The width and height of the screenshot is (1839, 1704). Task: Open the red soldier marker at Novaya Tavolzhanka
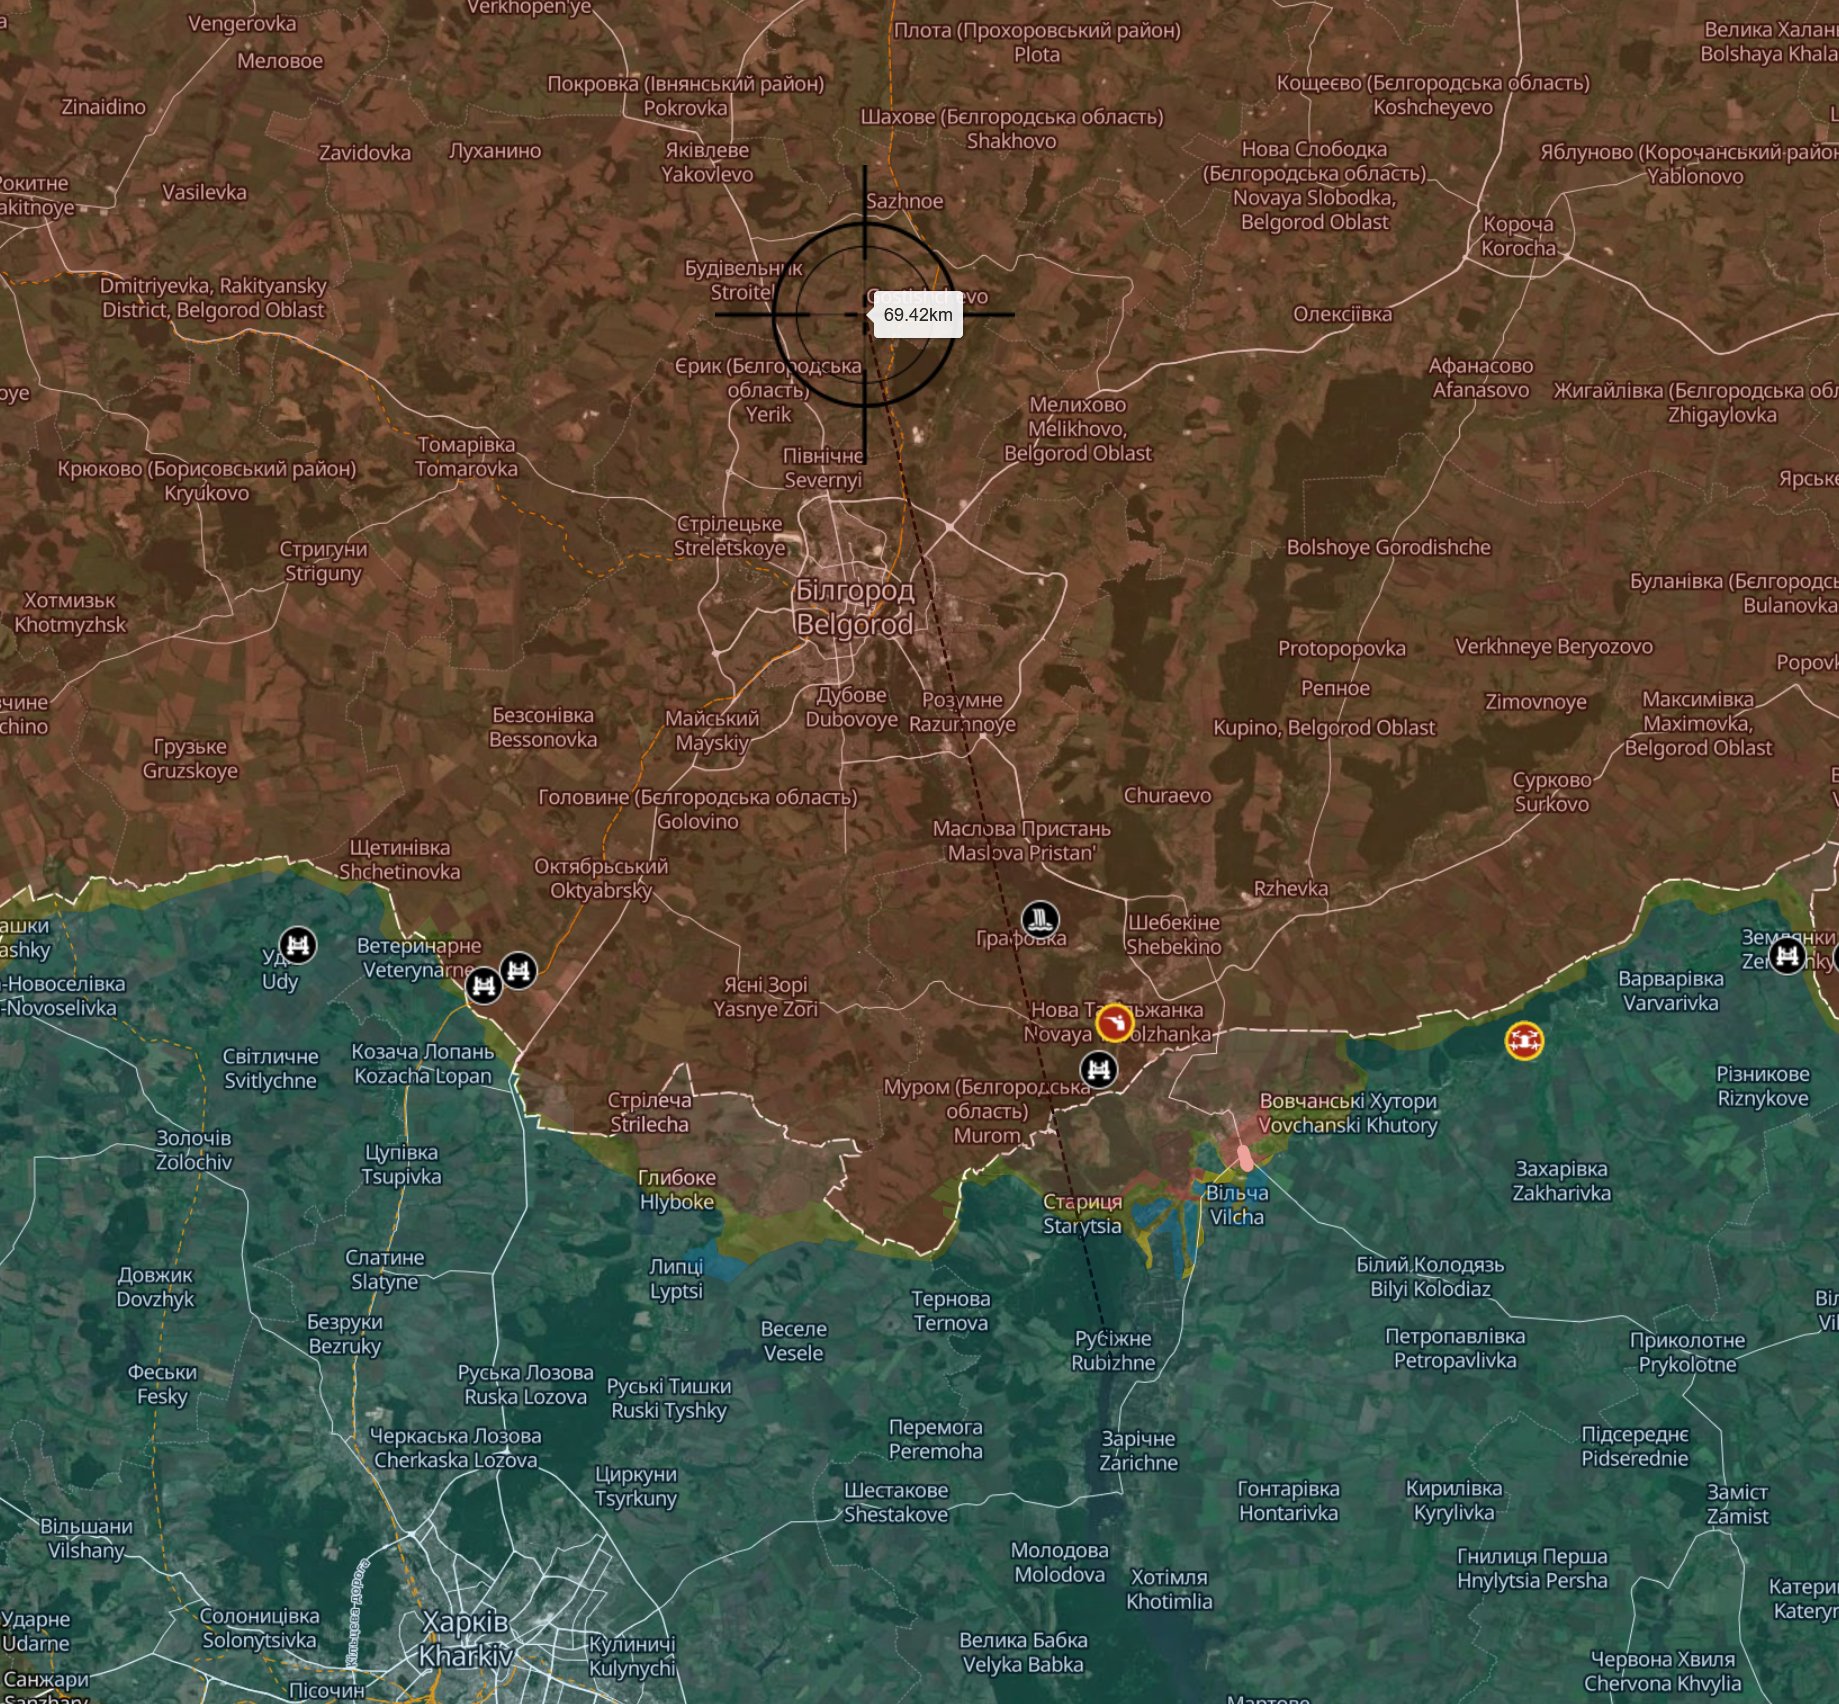tap(1114, 1023)
